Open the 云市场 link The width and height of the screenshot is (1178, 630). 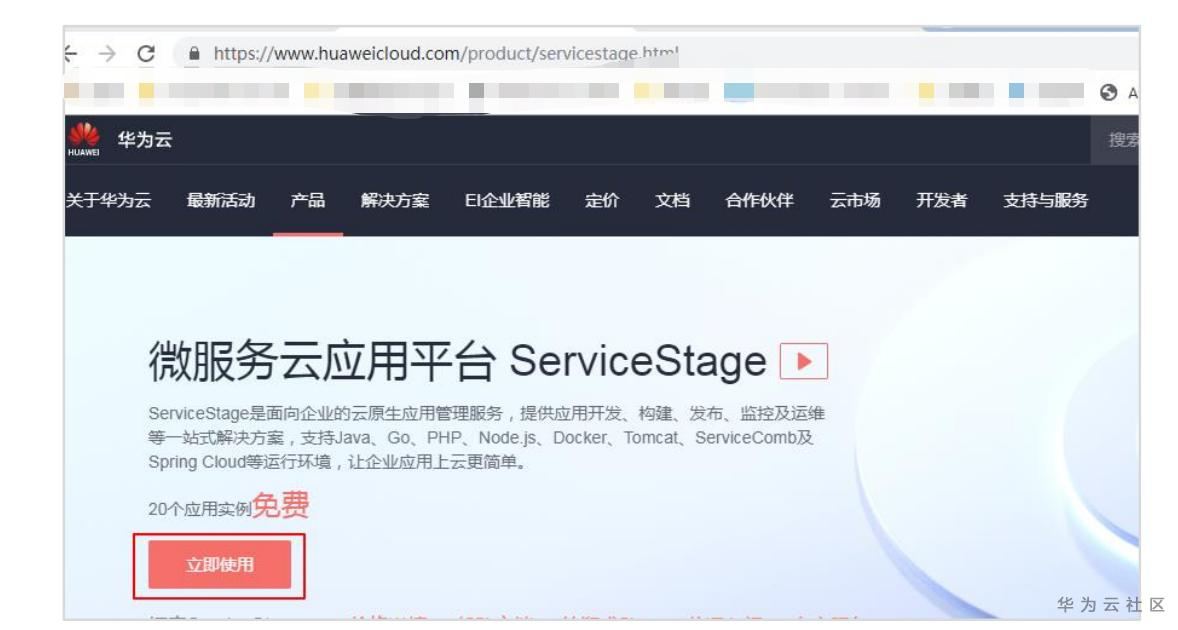(x=855, y=200)
